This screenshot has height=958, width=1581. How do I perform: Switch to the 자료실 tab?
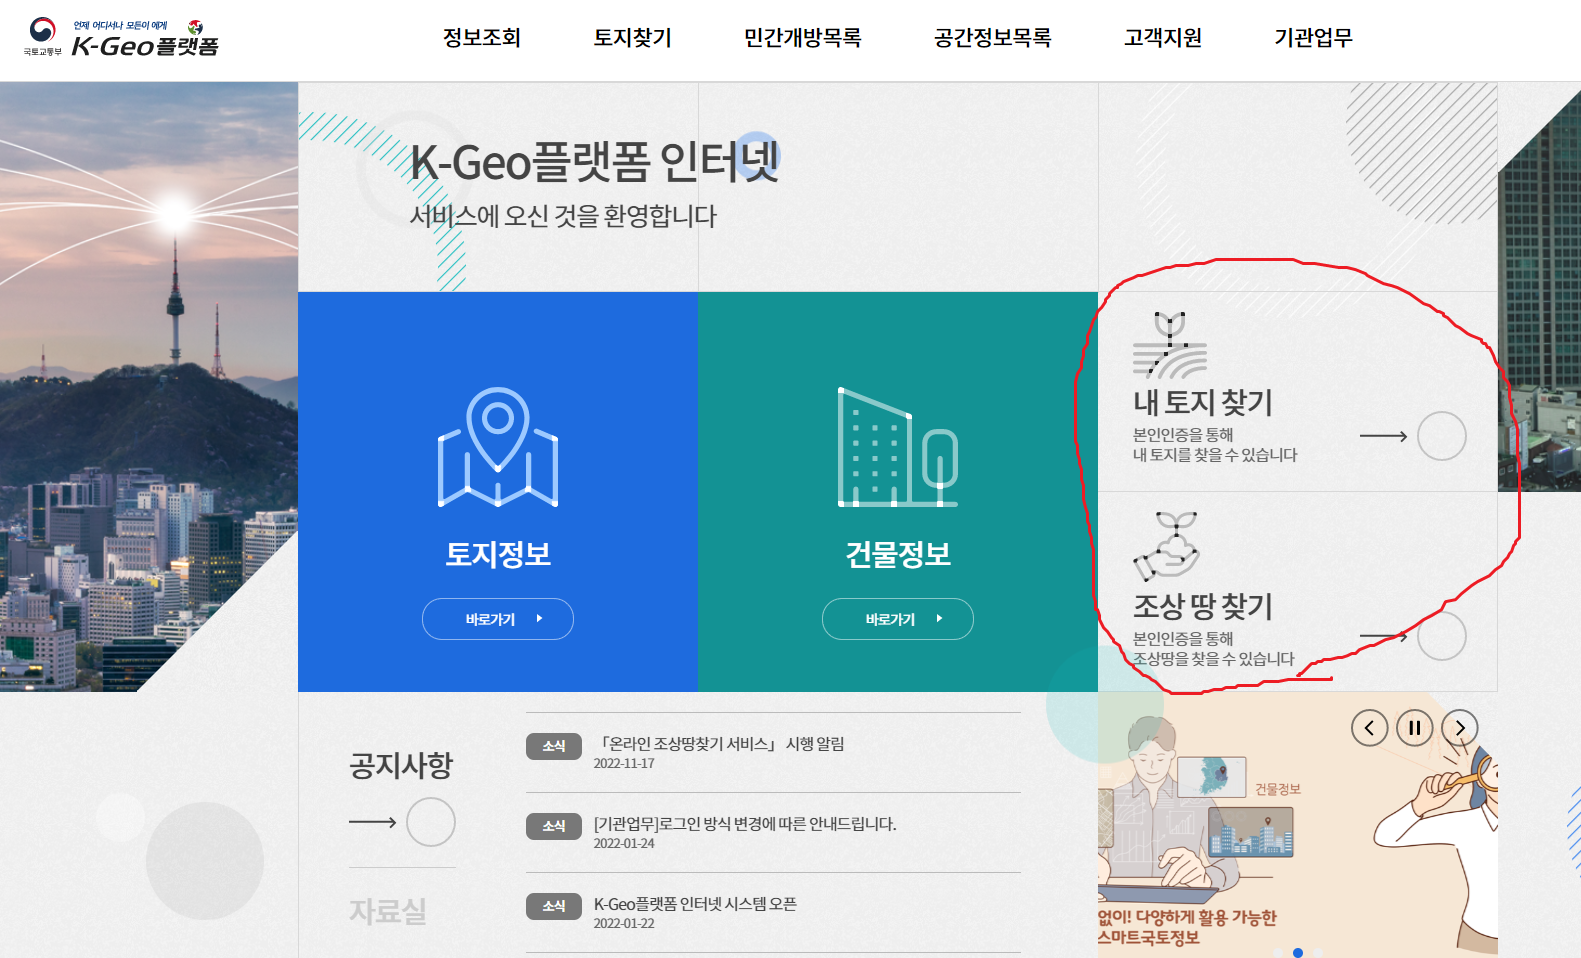pyautogui.click(x=388, y=911)
